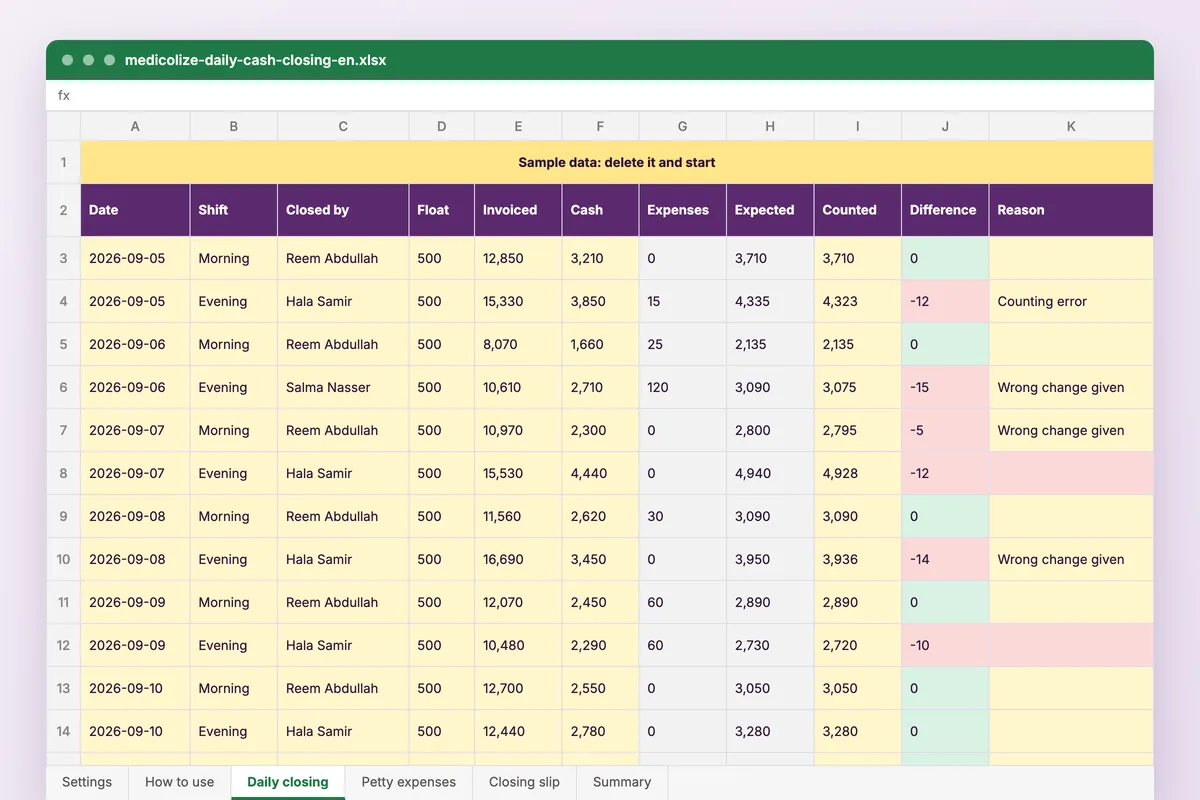This screenshot has height=800, width=1200.
Task: Select column K header
Action: click(x=1071, y=126)
